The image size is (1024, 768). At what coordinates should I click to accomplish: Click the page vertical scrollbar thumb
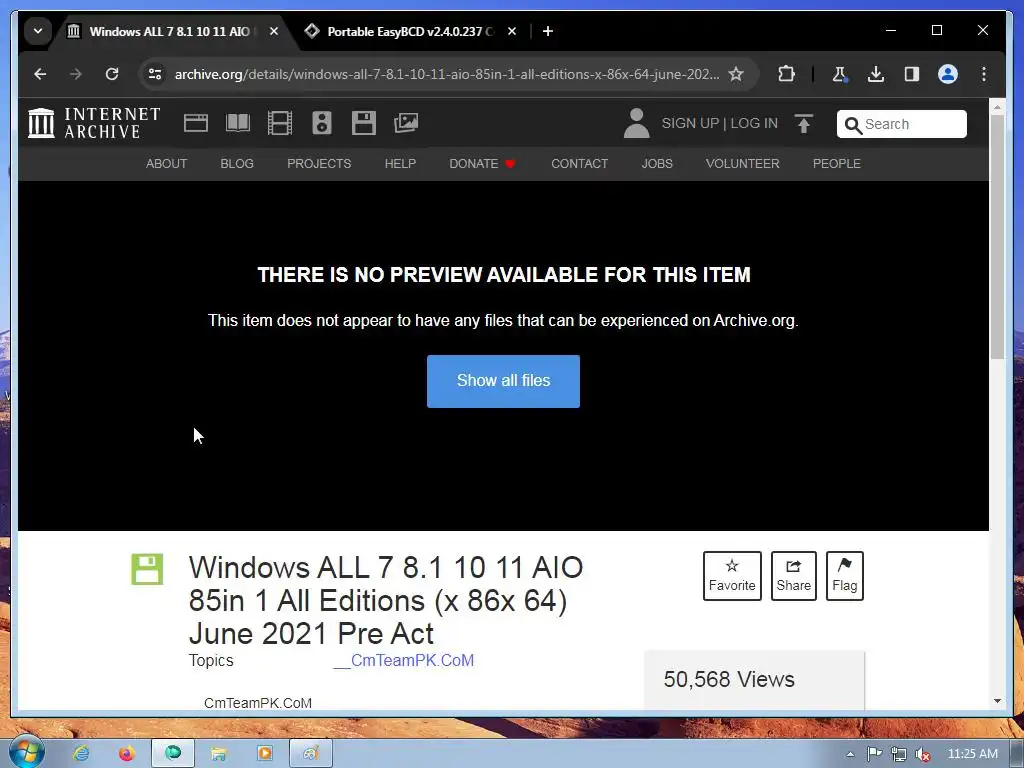coord(997,236)
